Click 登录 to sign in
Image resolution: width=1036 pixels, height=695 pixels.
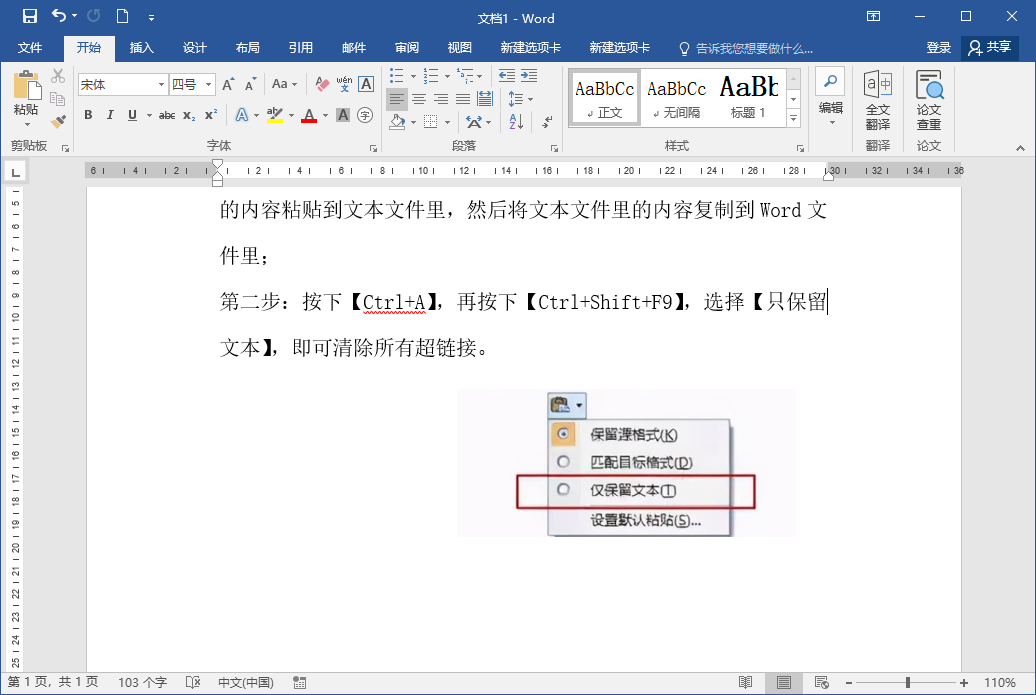pyautogui.click(x=938, y=48)
